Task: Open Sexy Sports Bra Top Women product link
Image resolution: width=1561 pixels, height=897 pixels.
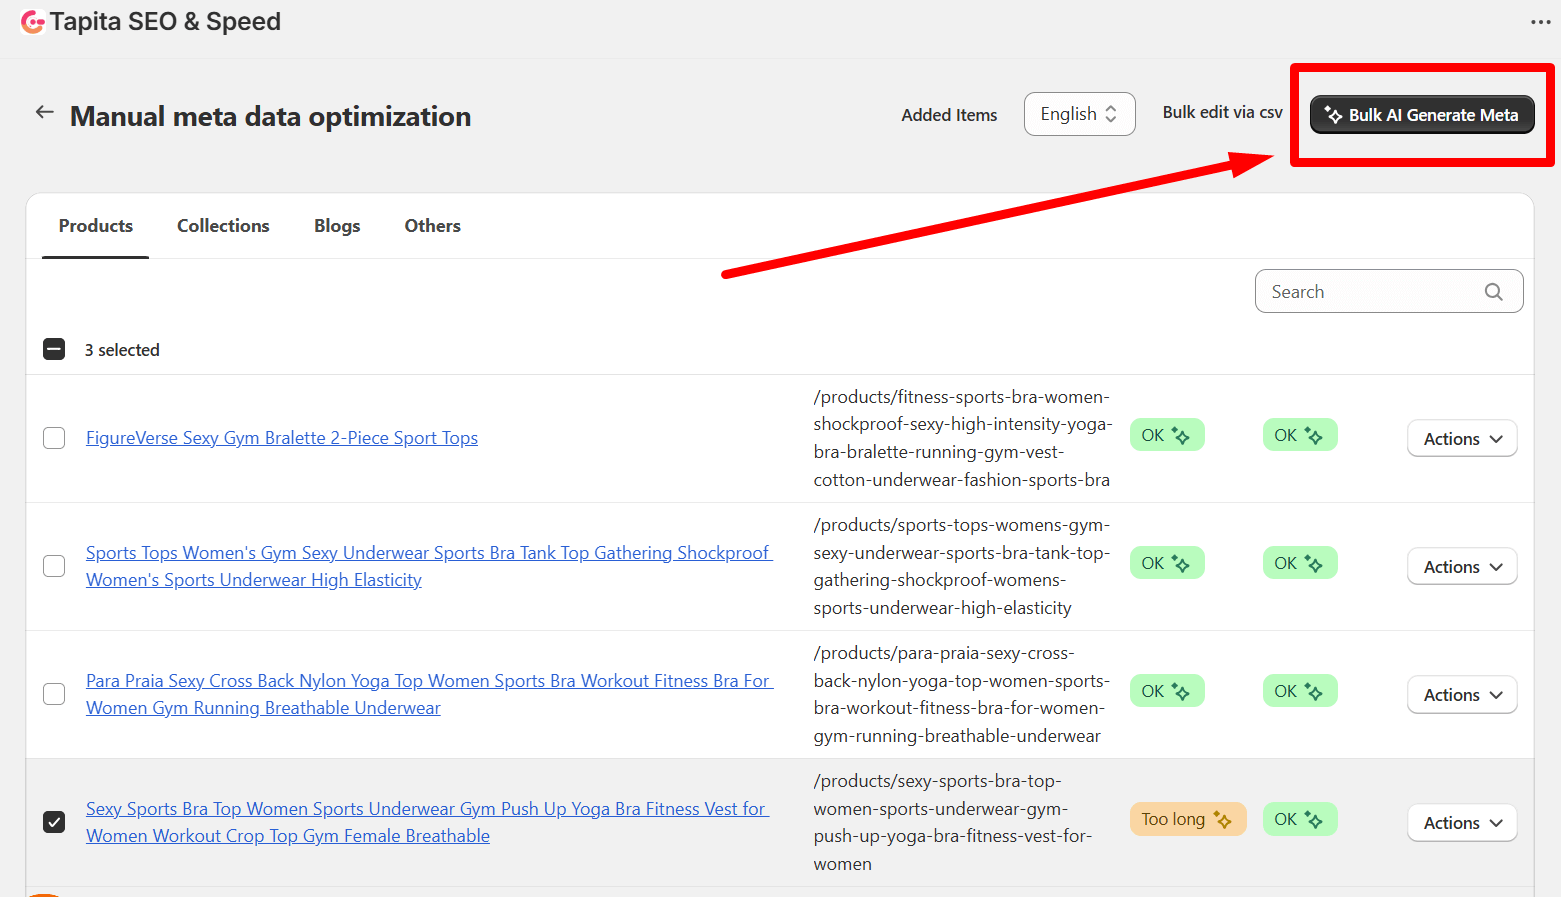Action: (x=427, y=822)
